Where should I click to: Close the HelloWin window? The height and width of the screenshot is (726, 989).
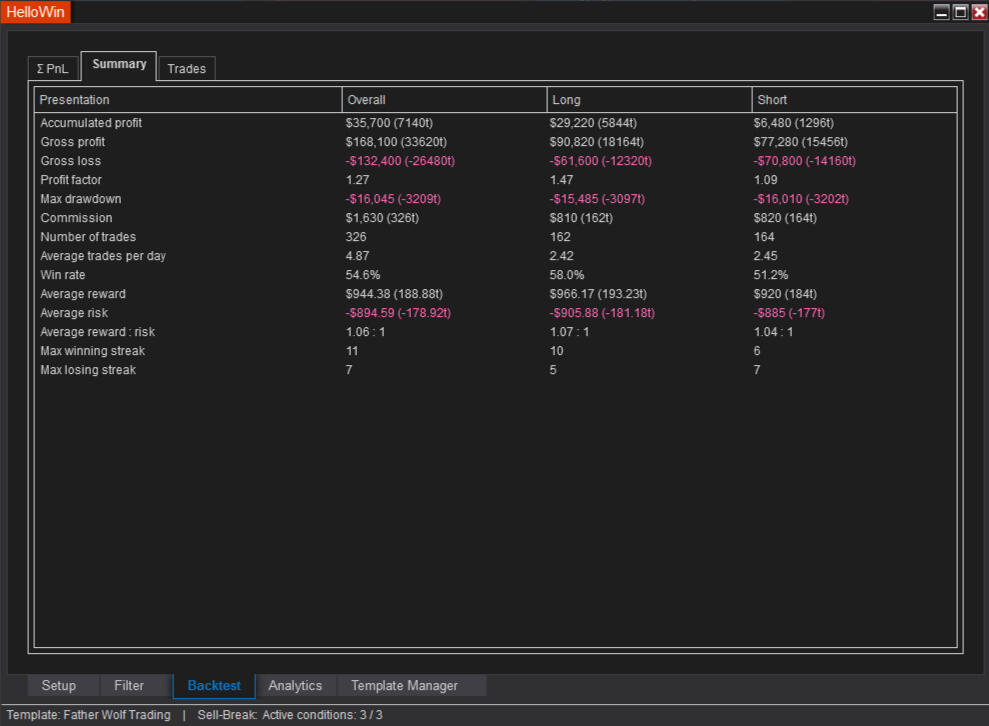[978, 12]
